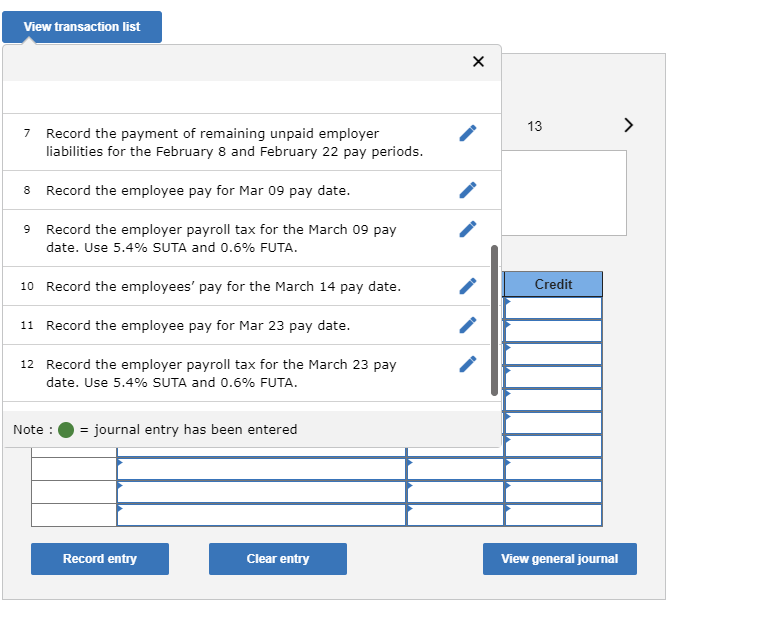Click the transaction list scrollbar thumb

click(494, 320)
